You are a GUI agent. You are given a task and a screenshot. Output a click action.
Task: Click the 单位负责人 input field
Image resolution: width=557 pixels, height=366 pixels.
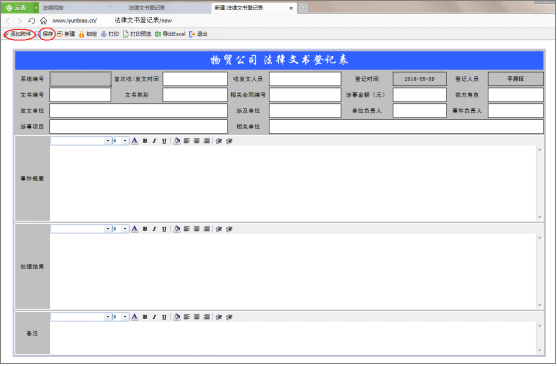420,111
